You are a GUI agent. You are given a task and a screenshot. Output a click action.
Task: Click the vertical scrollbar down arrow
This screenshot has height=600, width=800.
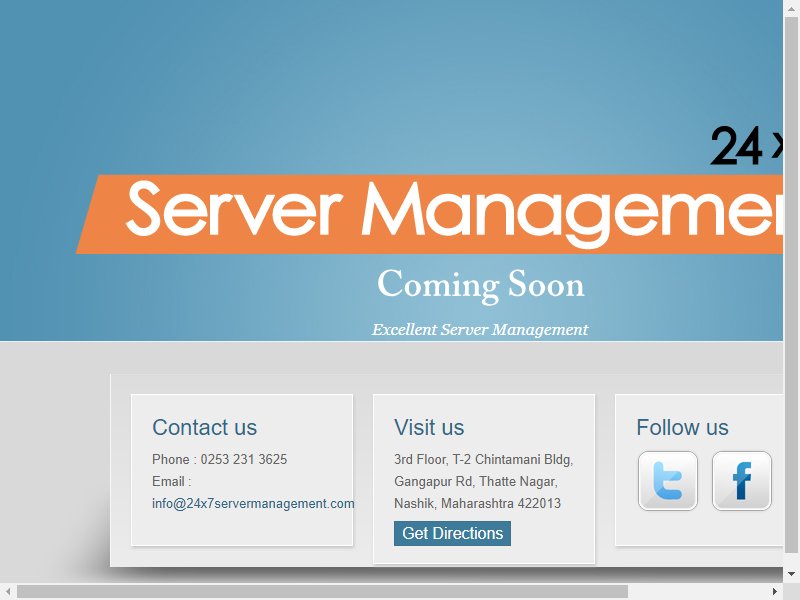(792, 574)
